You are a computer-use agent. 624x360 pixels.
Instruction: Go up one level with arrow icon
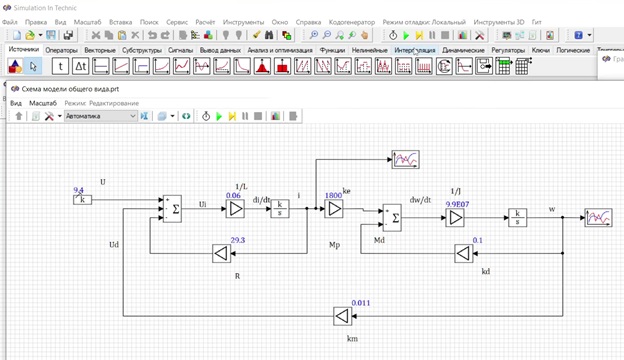19,116
